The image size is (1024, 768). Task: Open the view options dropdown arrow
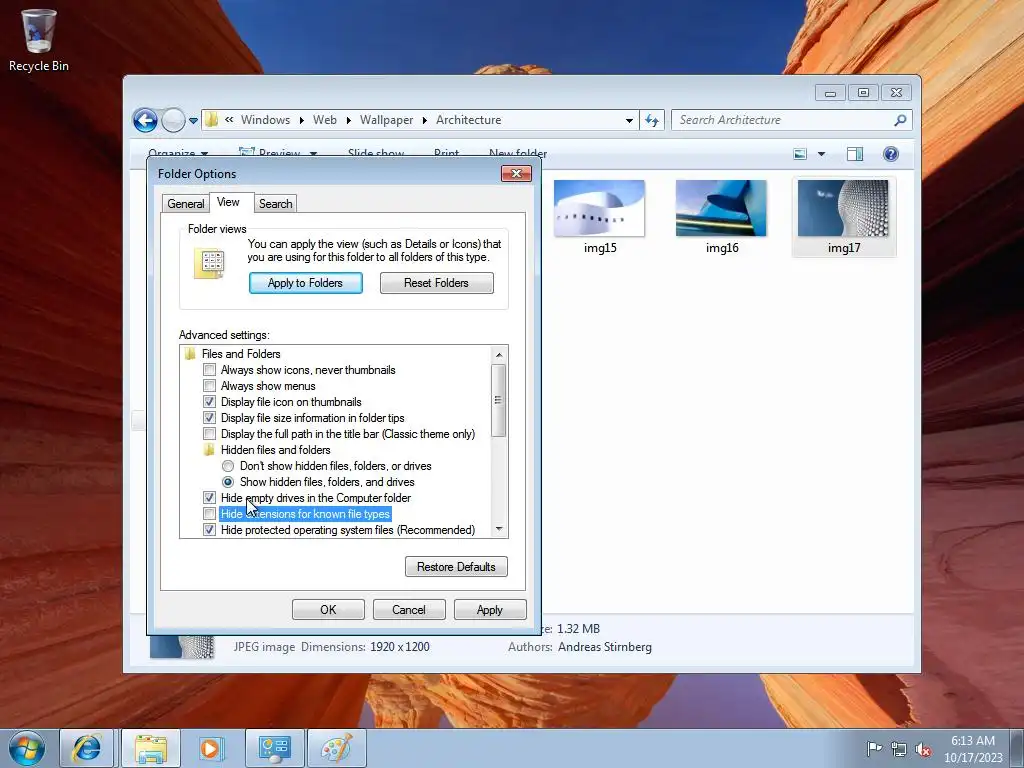(x=822, y=154)
